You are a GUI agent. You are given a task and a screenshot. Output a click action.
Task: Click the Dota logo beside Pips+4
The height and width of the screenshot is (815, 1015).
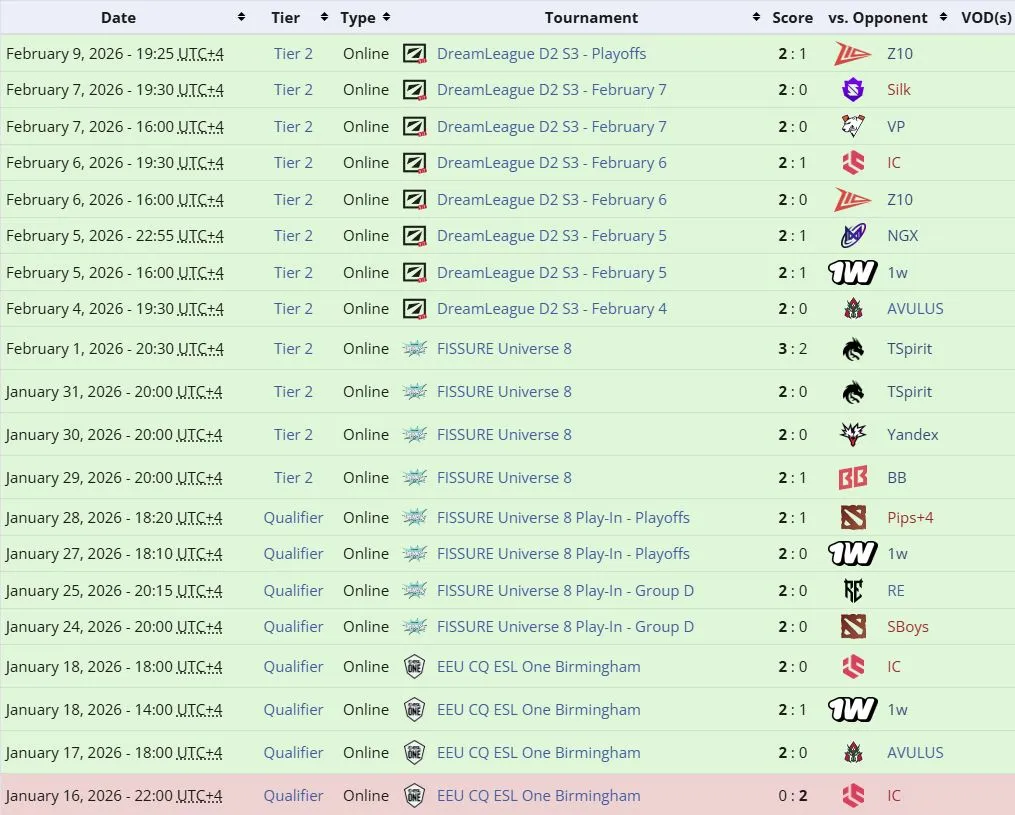coord(853,518)
